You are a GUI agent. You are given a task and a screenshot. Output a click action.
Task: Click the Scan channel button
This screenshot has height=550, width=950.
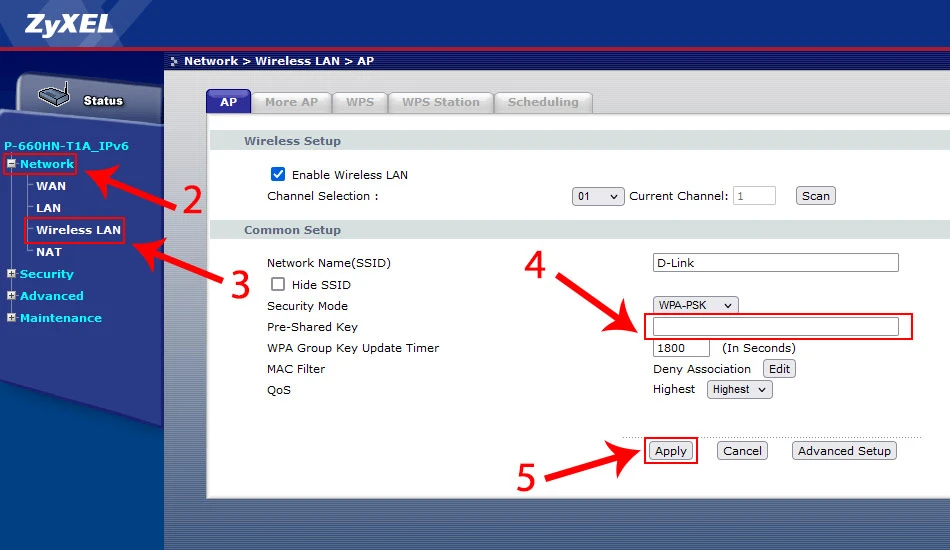[x=815, y=196]
